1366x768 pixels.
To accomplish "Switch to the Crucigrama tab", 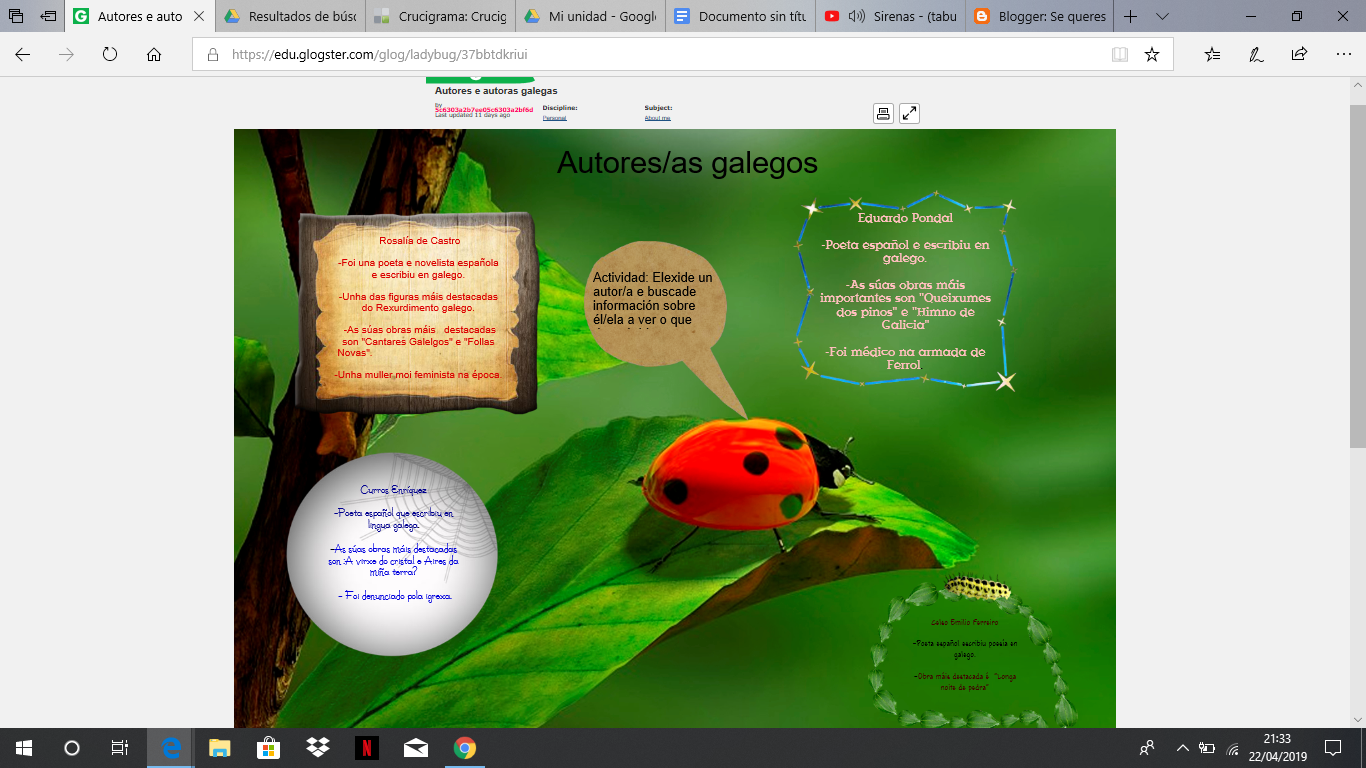I will 440,16.
